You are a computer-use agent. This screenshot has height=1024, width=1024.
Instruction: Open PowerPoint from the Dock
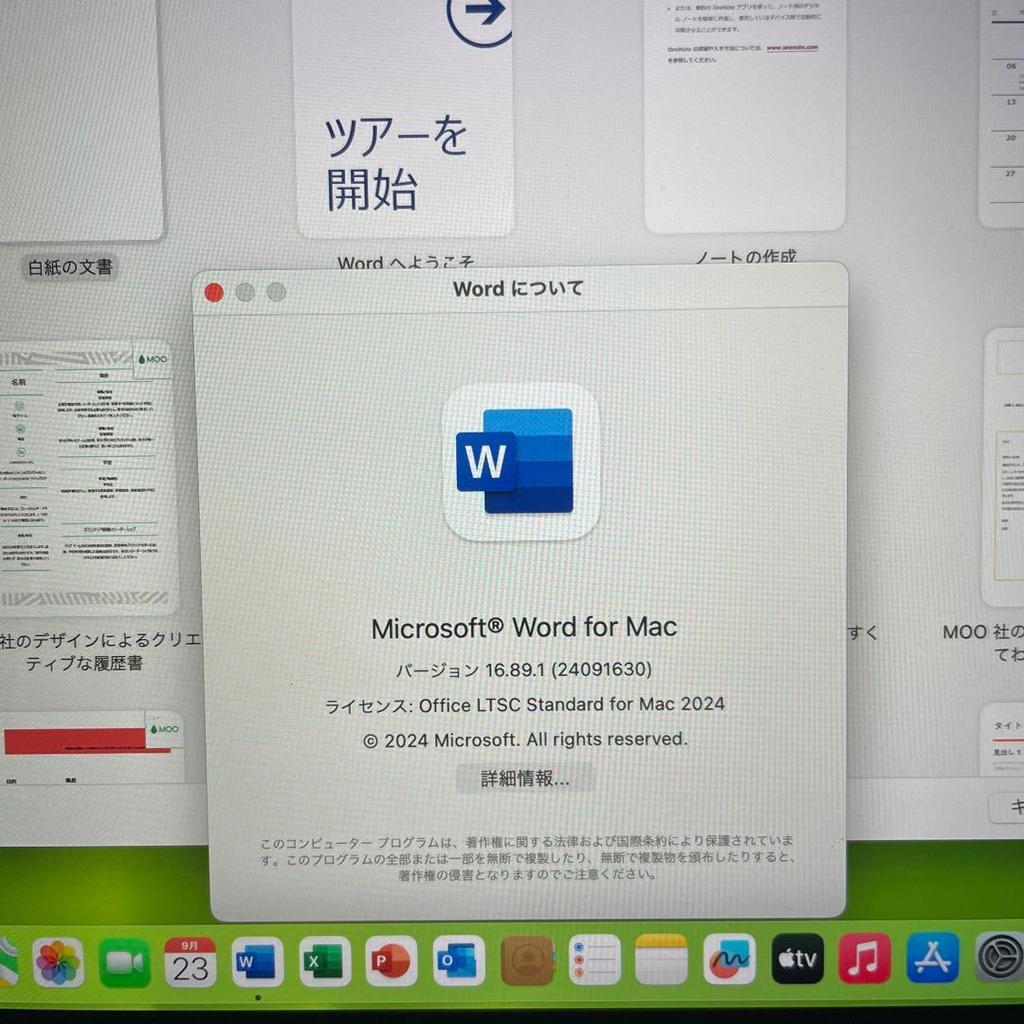[x=391, y=961]
